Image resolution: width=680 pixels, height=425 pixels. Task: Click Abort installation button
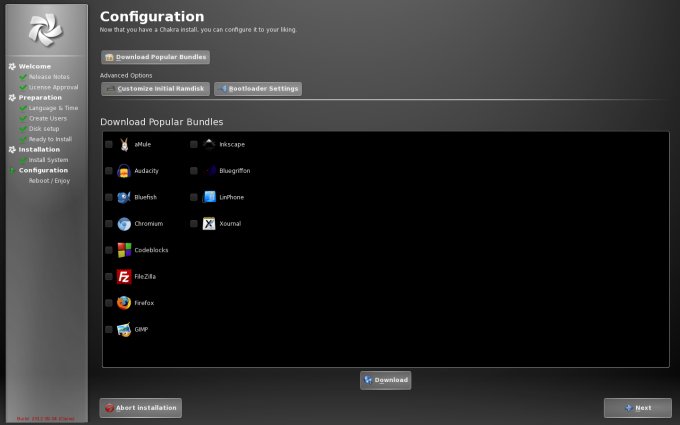click(x=140, y=408)
